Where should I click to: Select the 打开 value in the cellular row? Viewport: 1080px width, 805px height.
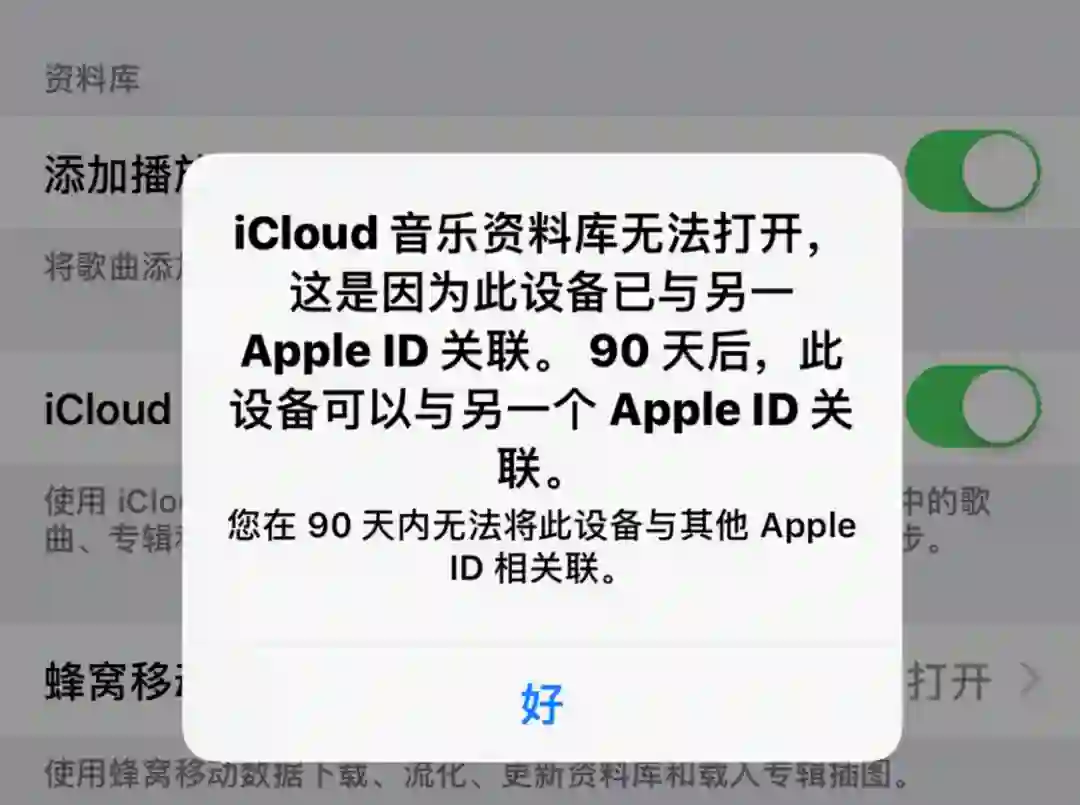tap(950, 681)
